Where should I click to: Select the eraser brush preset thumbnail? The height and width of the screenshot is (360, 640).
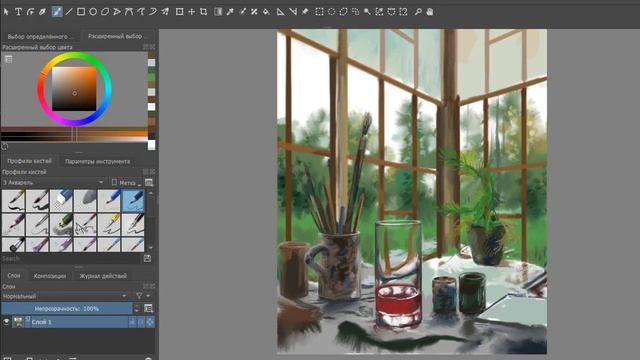(x=62, y=200)
